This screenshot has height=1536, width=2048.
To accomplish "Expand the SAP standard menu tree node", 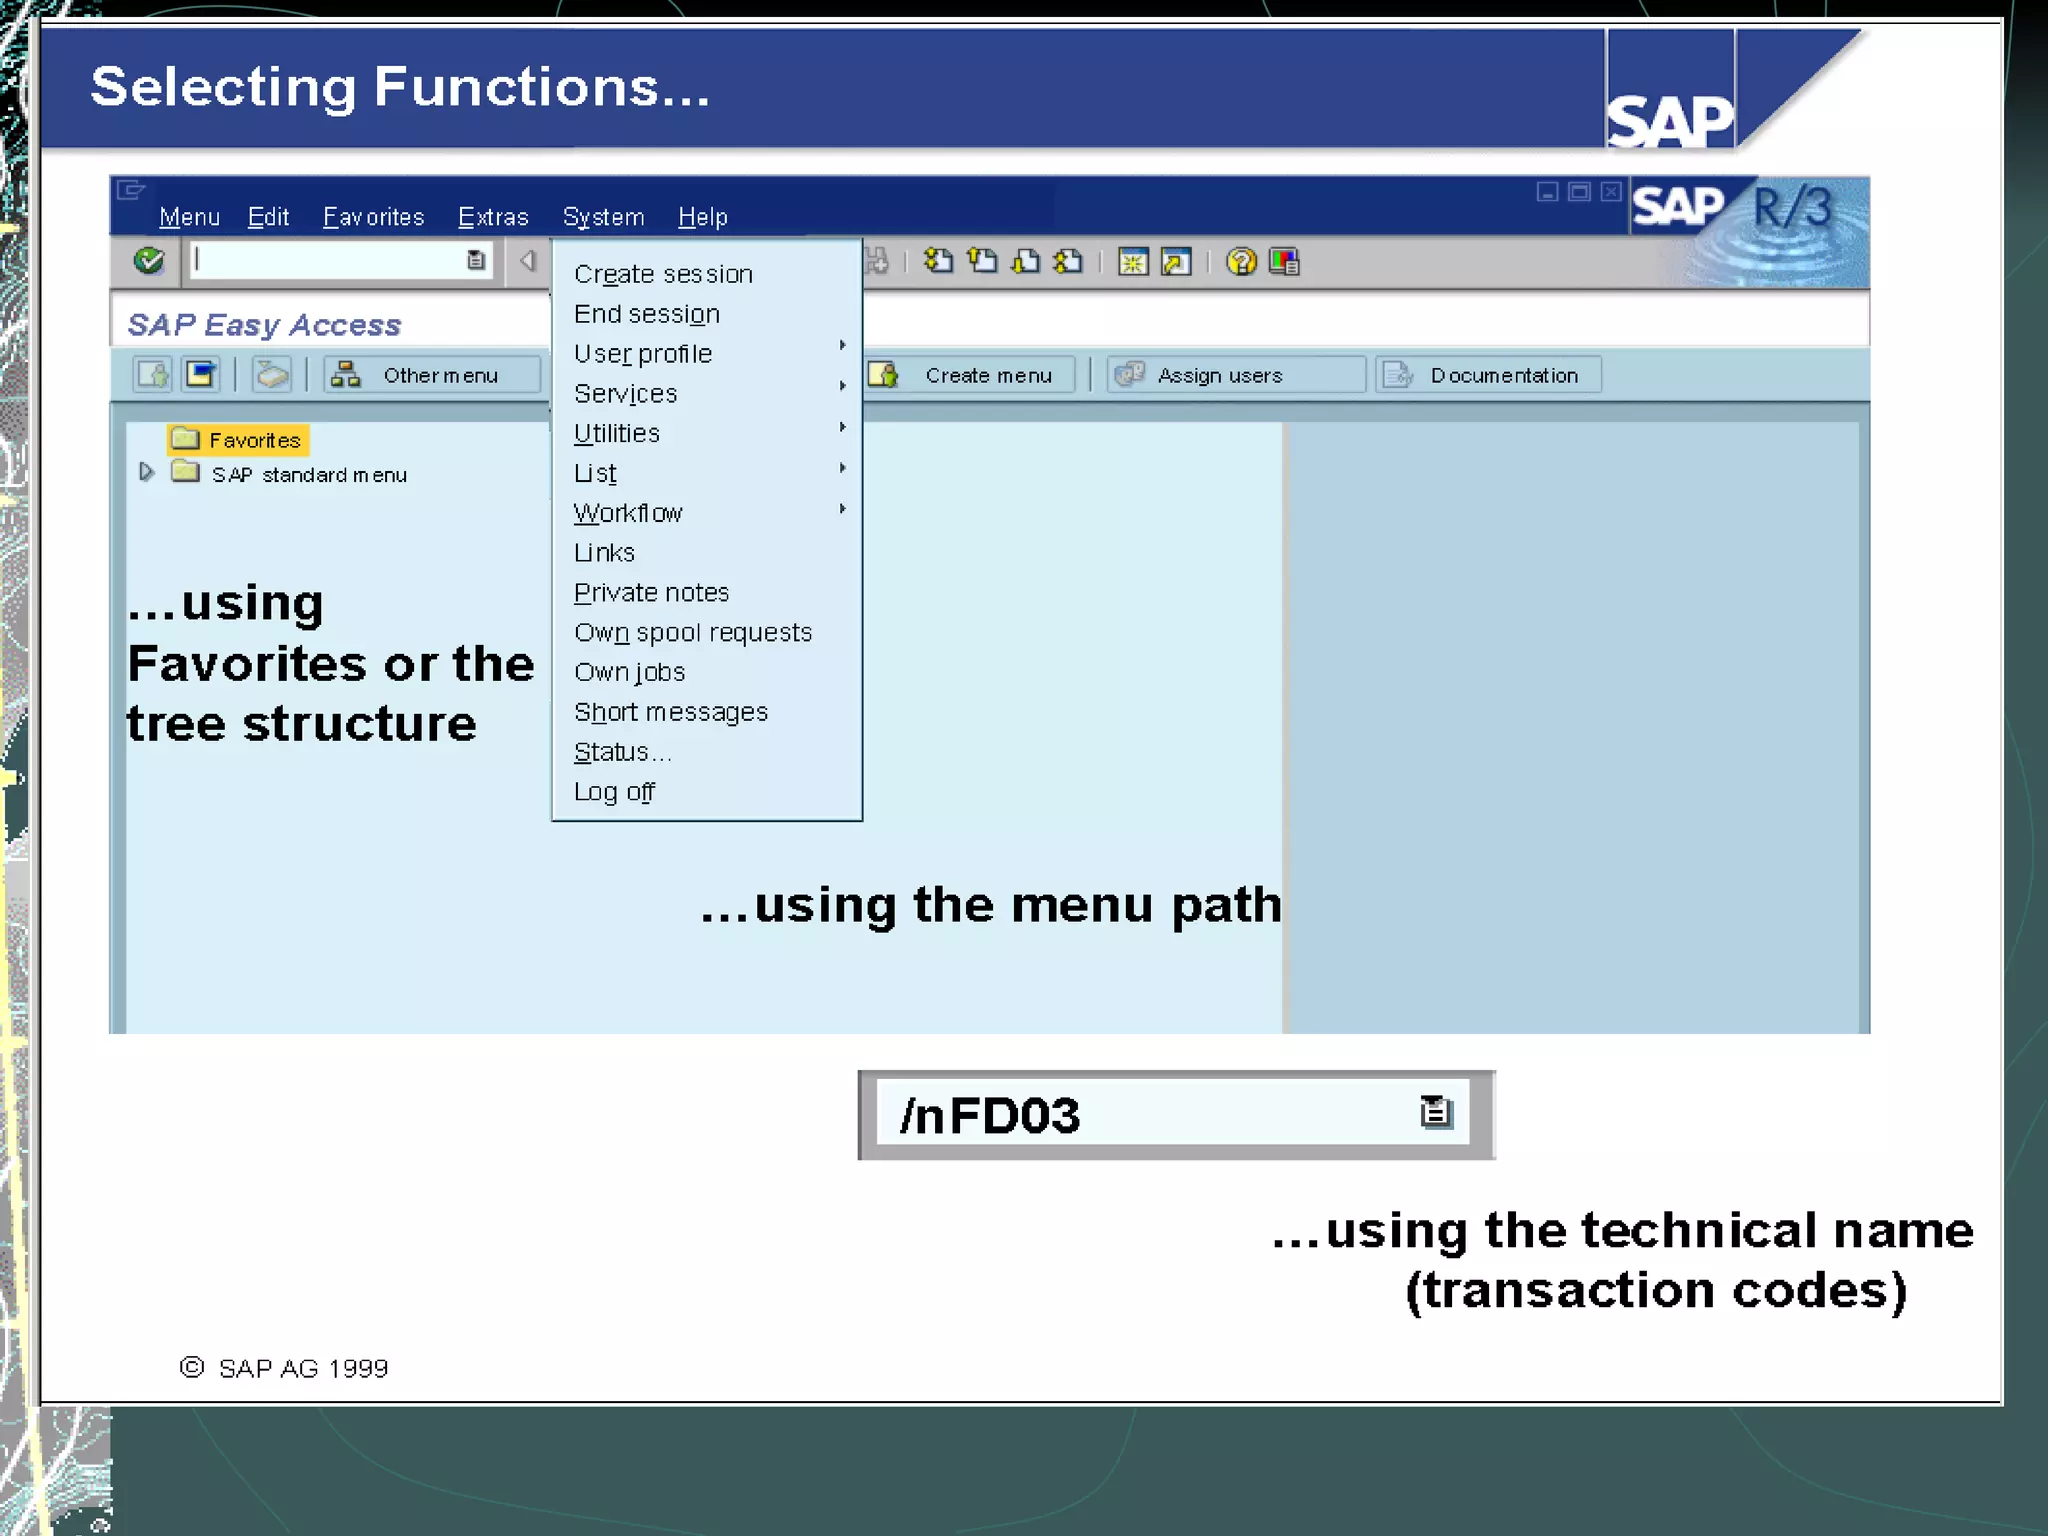I will coord(146,472).
